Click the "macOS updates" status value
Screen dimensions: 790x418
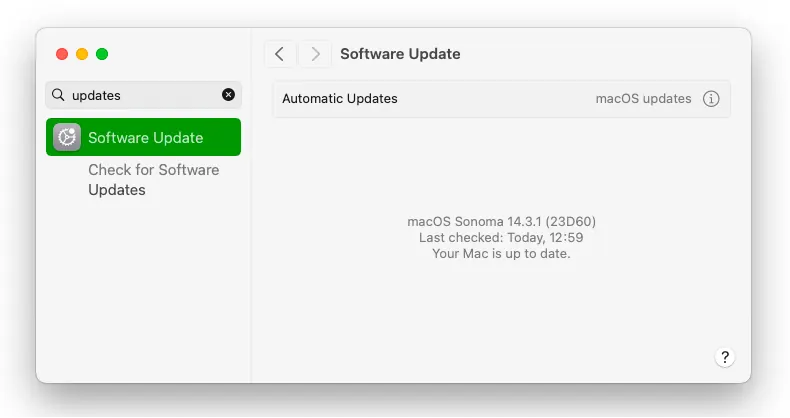[x=643, y=99]
